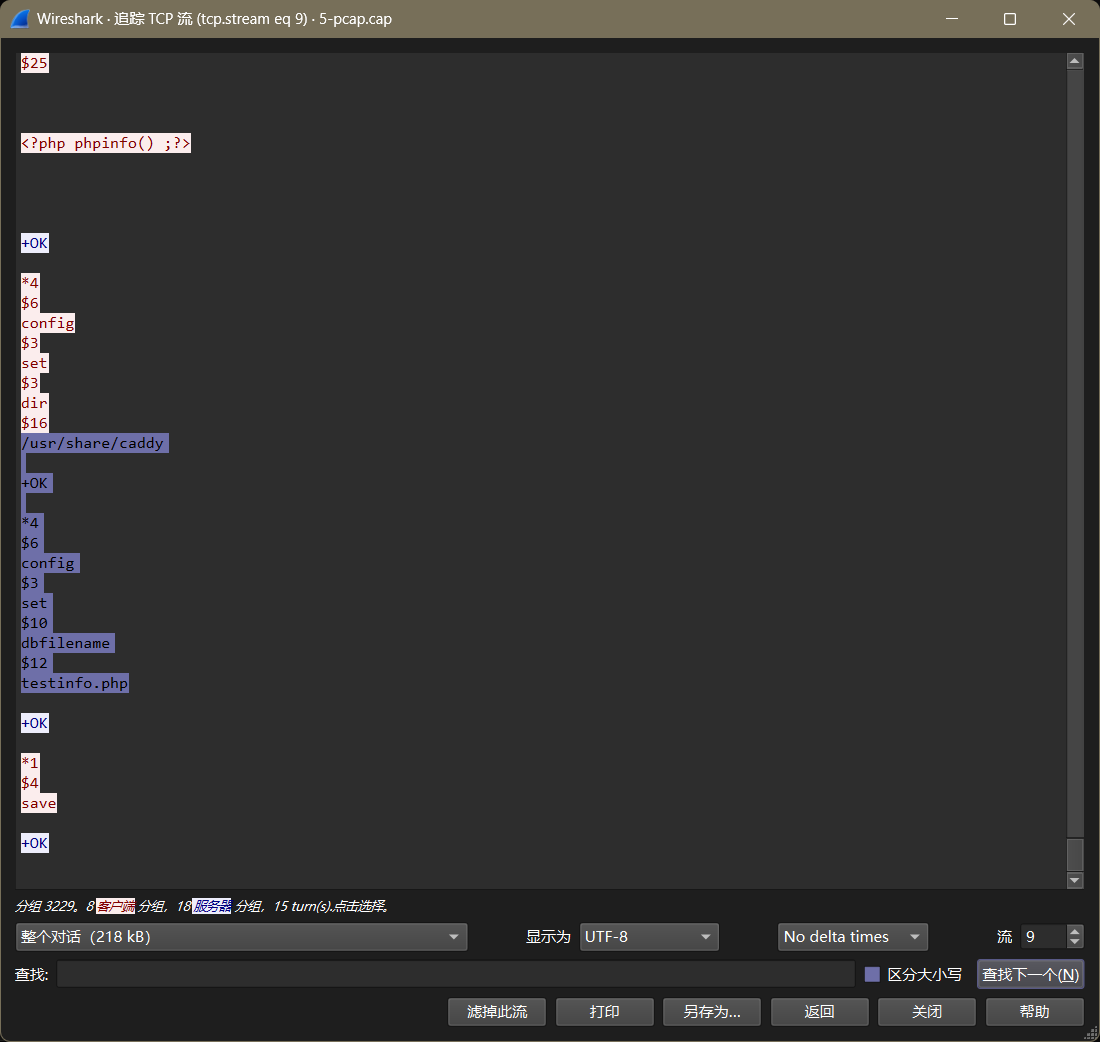This screenshot has width=1100, height=1042.
Task: Open the 整个对话 (218 kB) dropdown
Action: 241,937
